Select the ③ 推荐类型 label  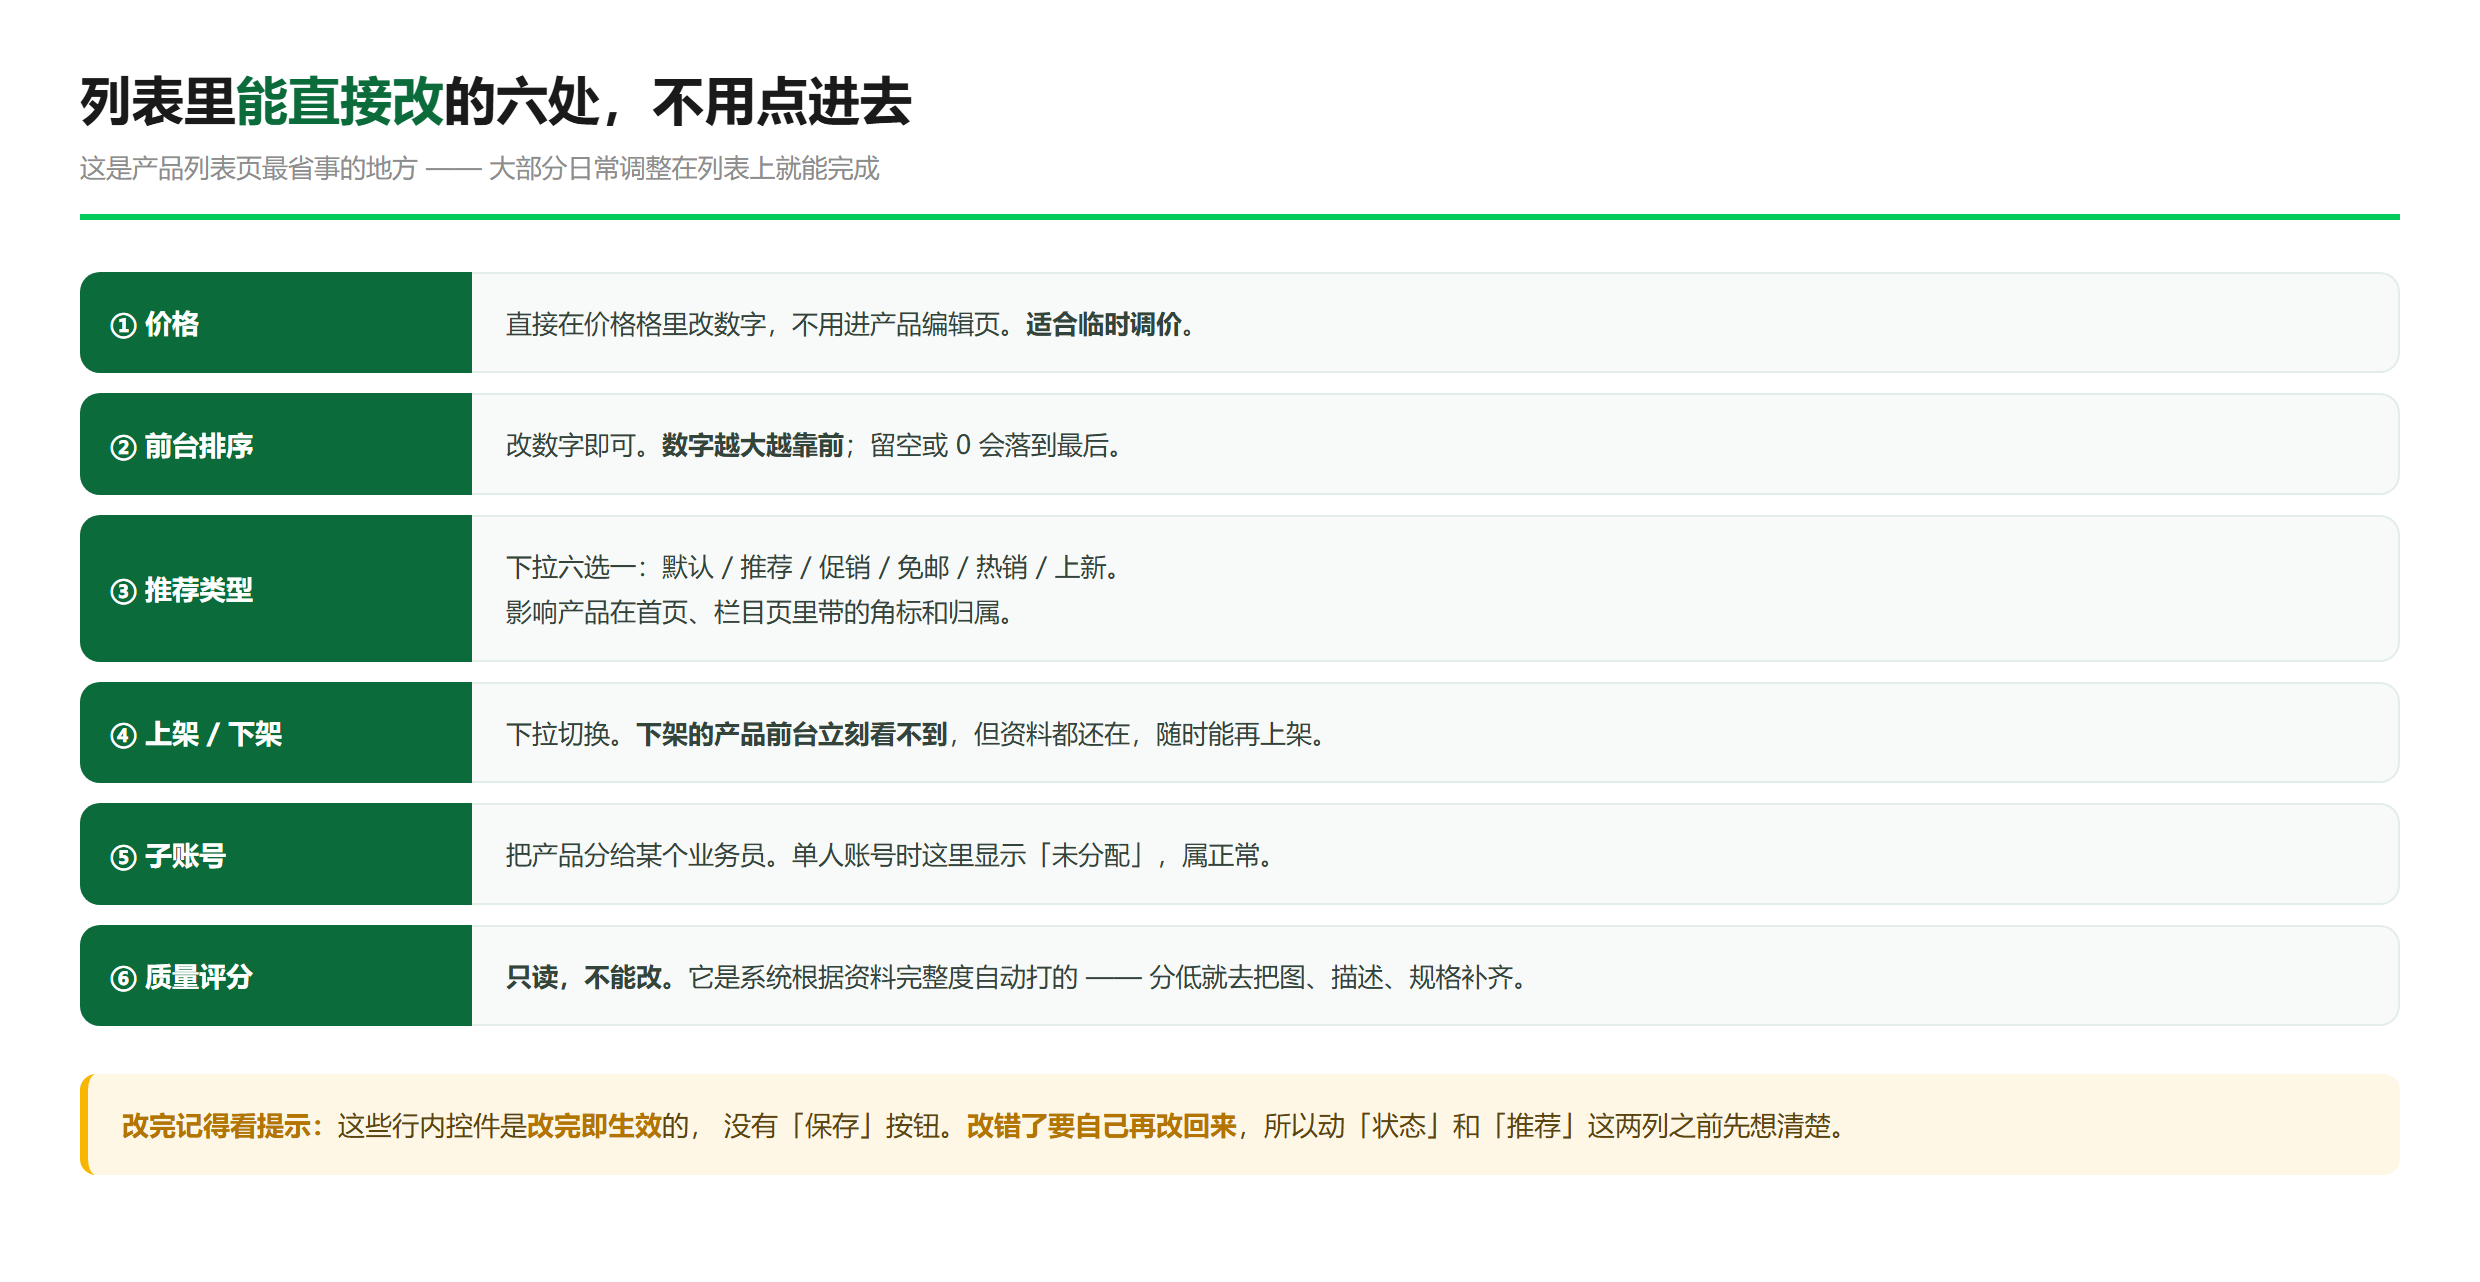181,590
